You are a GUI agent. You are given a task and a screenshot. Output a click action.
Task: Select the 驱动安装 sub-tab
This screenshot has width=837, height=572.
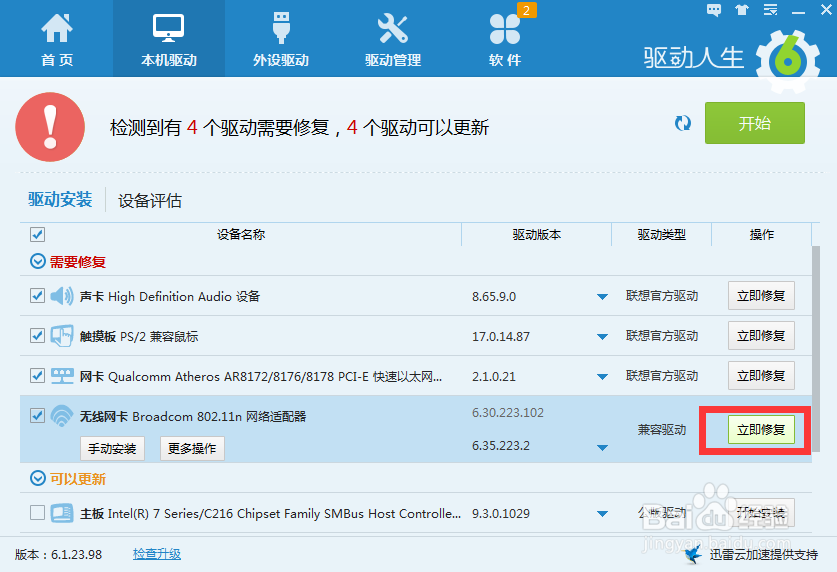point(60,200)
